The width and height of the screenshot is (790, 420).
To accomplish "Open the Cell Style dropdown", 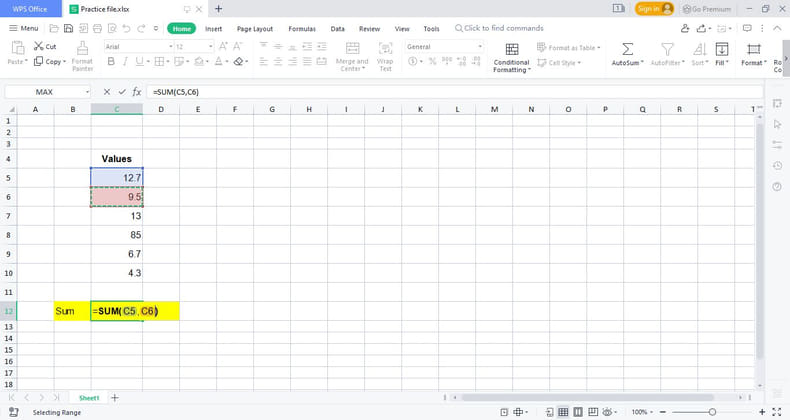I will [x=559, y=62].
